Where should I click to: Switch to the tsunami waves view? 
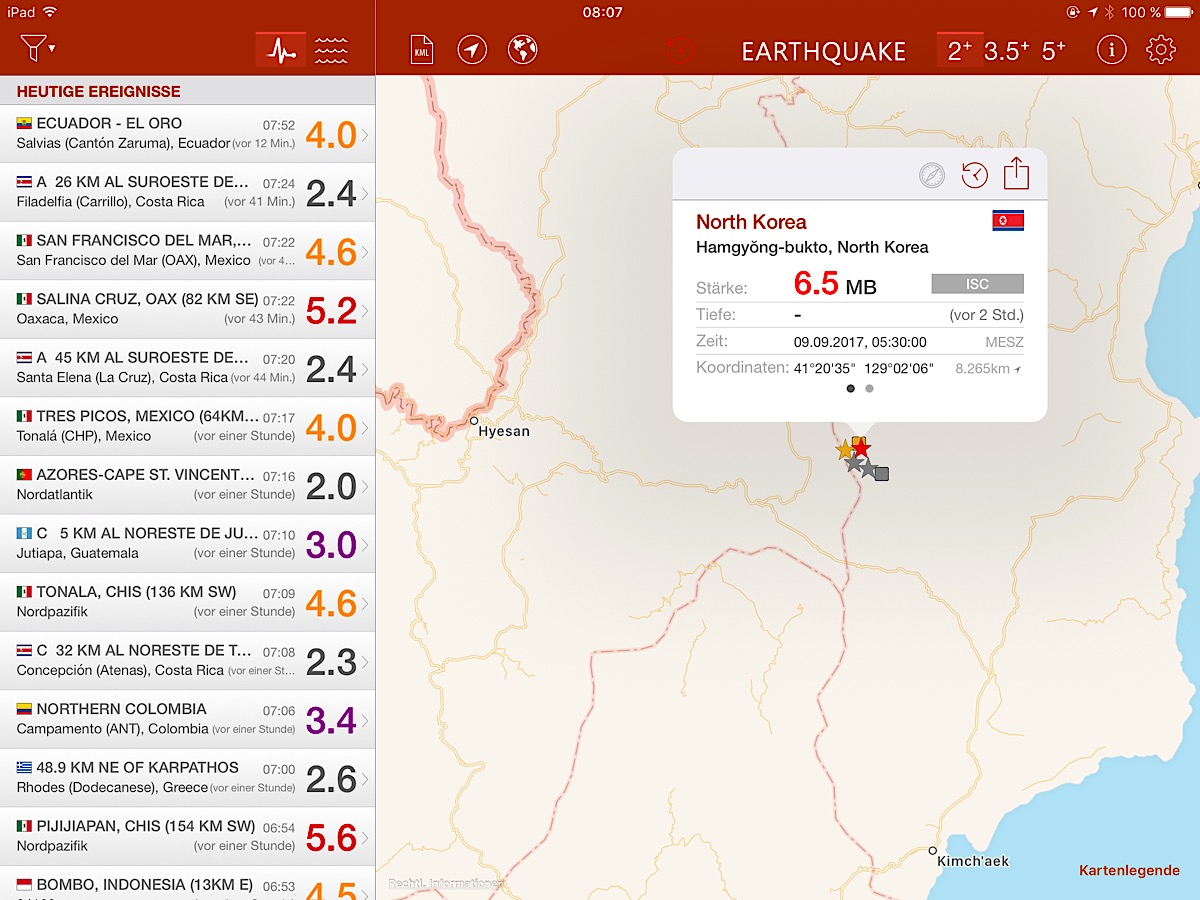coord(331,50)
